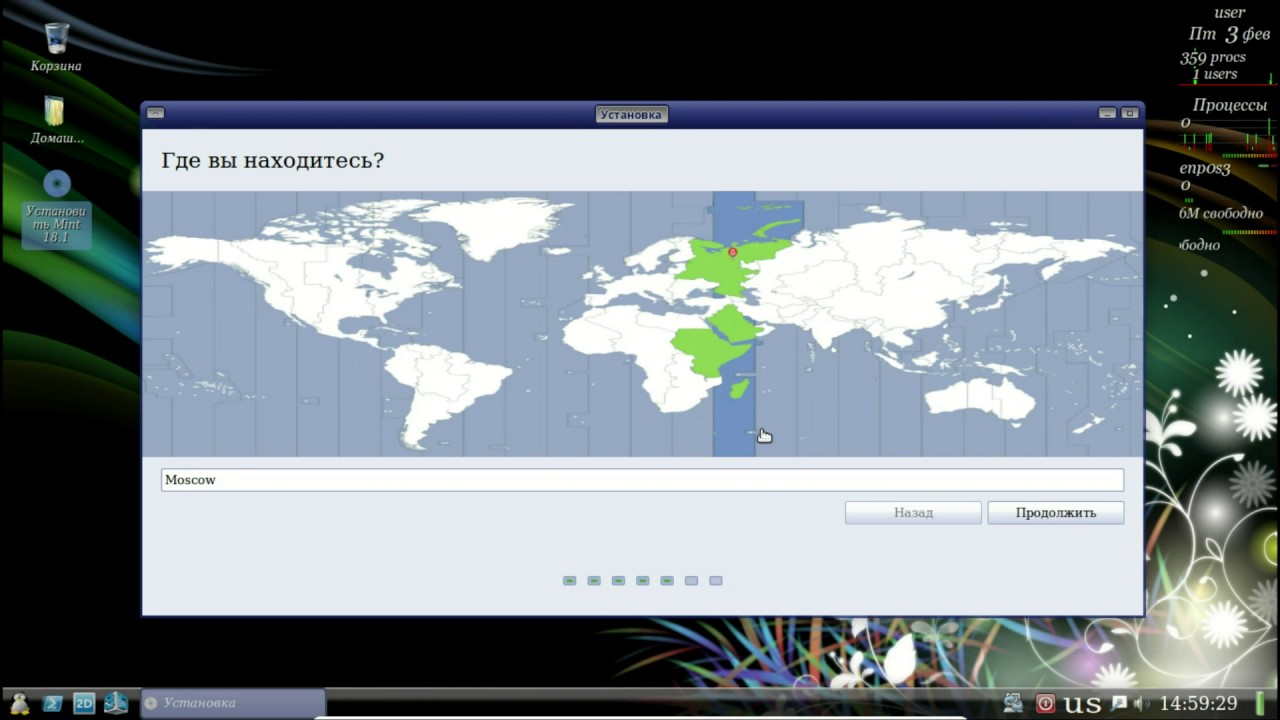
Task: Open the volume speaker tray icon
Action: pyautogui.click(x=1141, y=703)
